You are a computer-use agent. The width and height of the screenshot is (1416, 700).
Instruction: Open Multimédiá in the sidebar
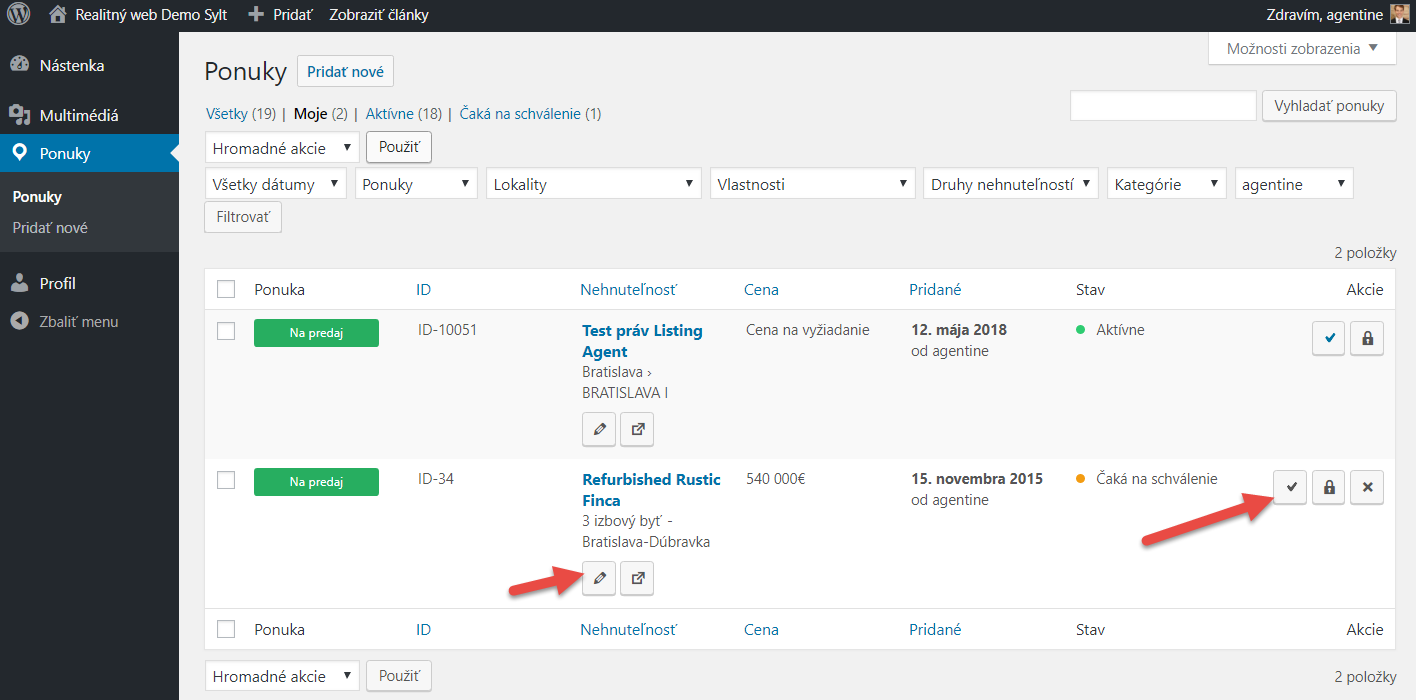tap(79, 115)
